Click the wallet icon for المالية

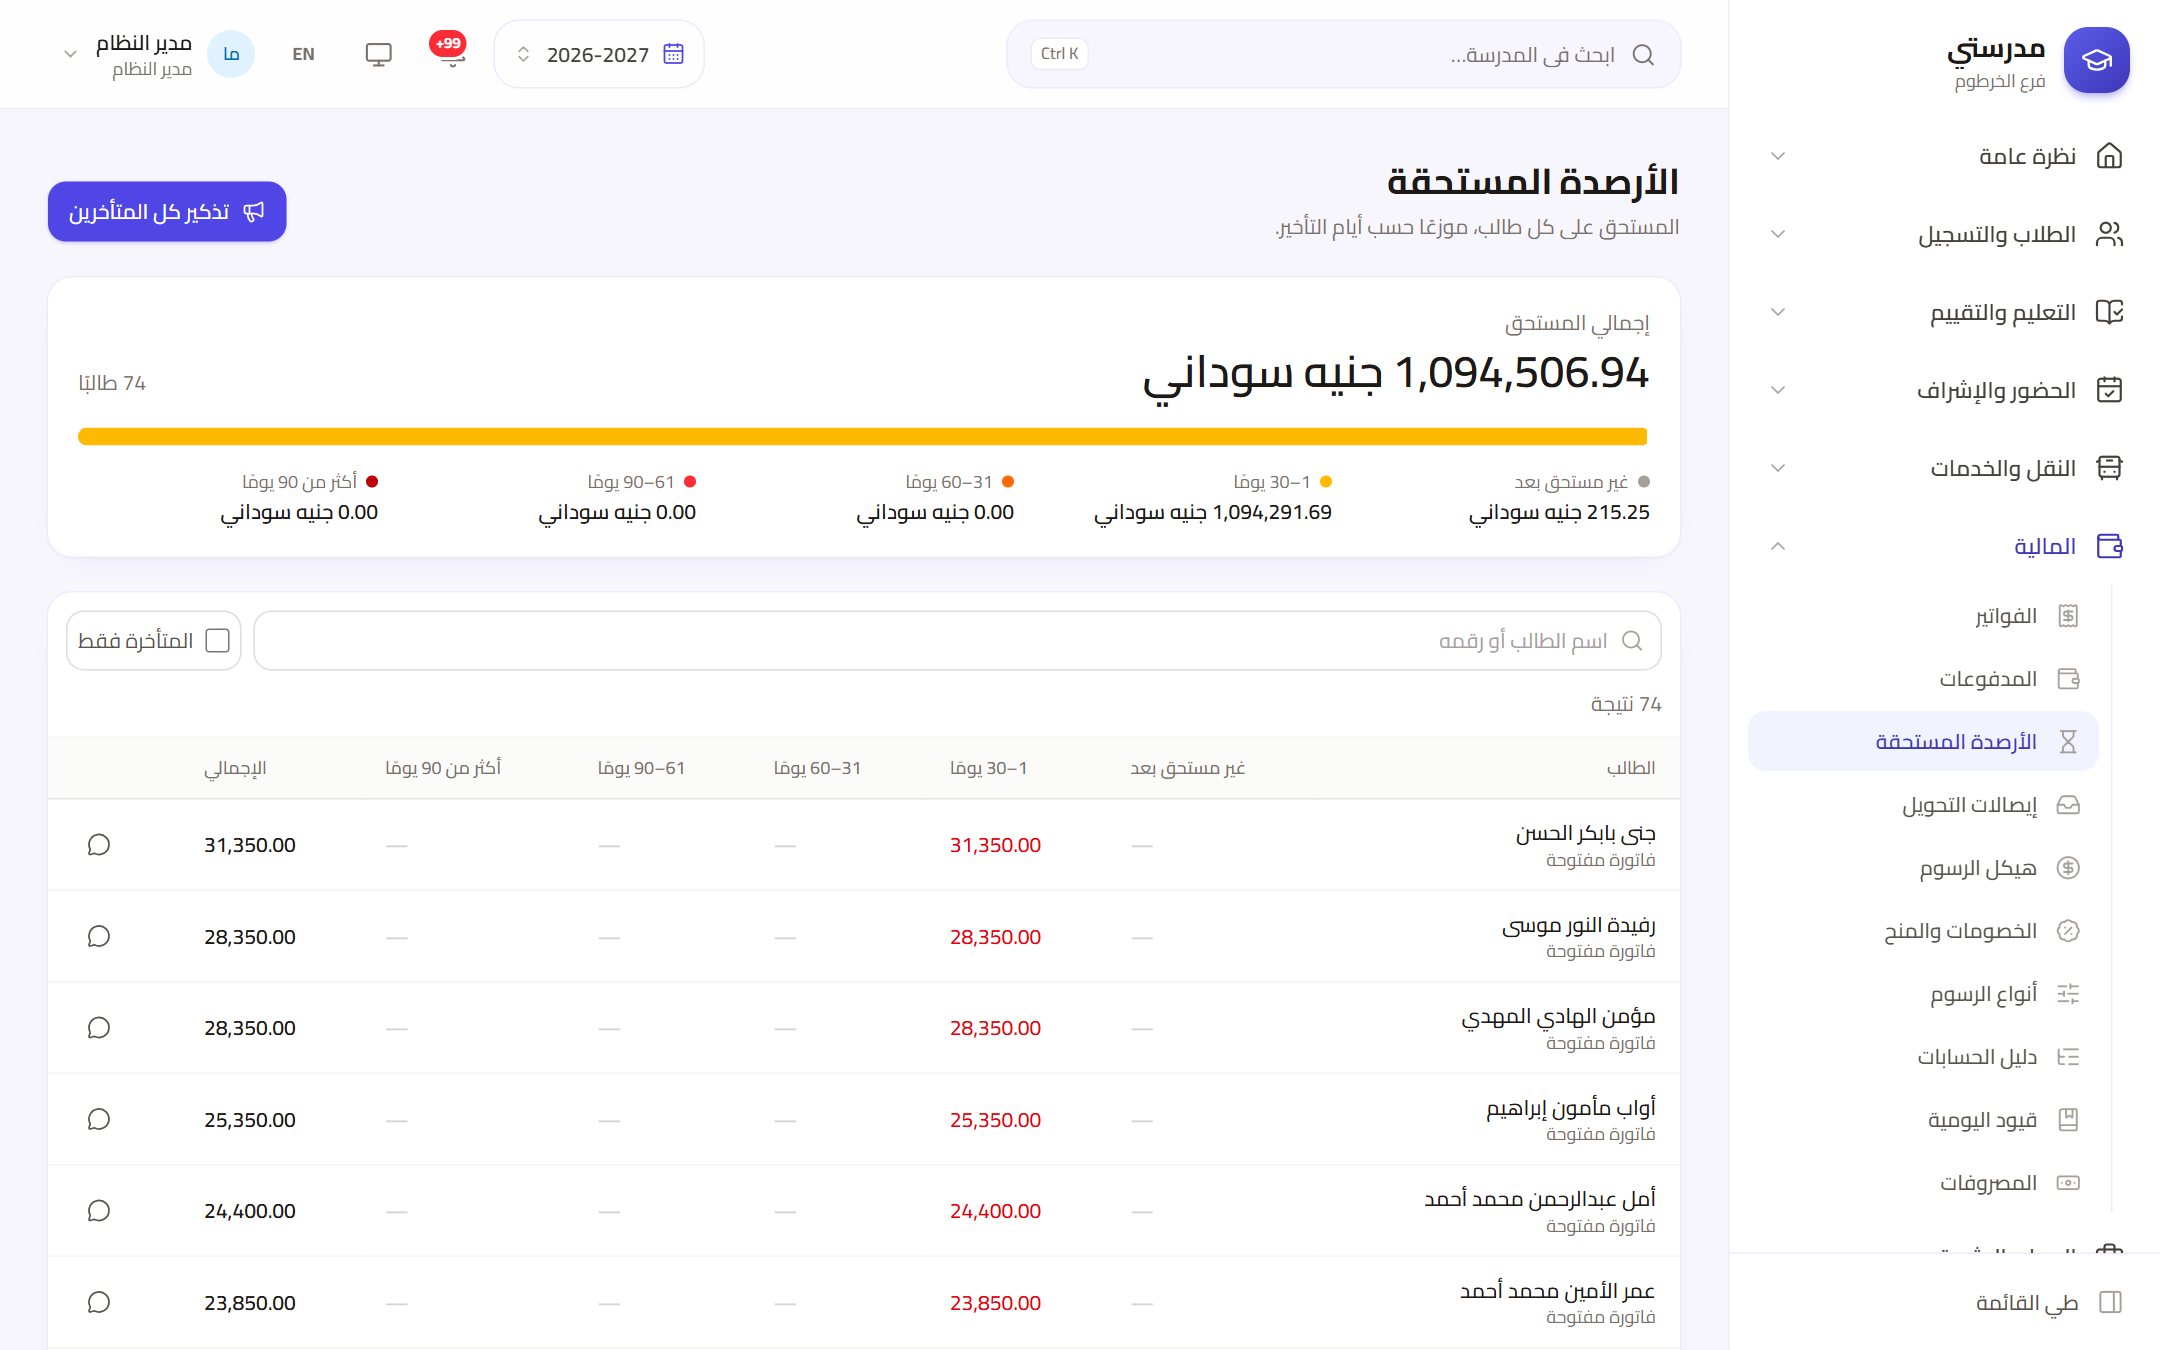(x=2109, y=546)
